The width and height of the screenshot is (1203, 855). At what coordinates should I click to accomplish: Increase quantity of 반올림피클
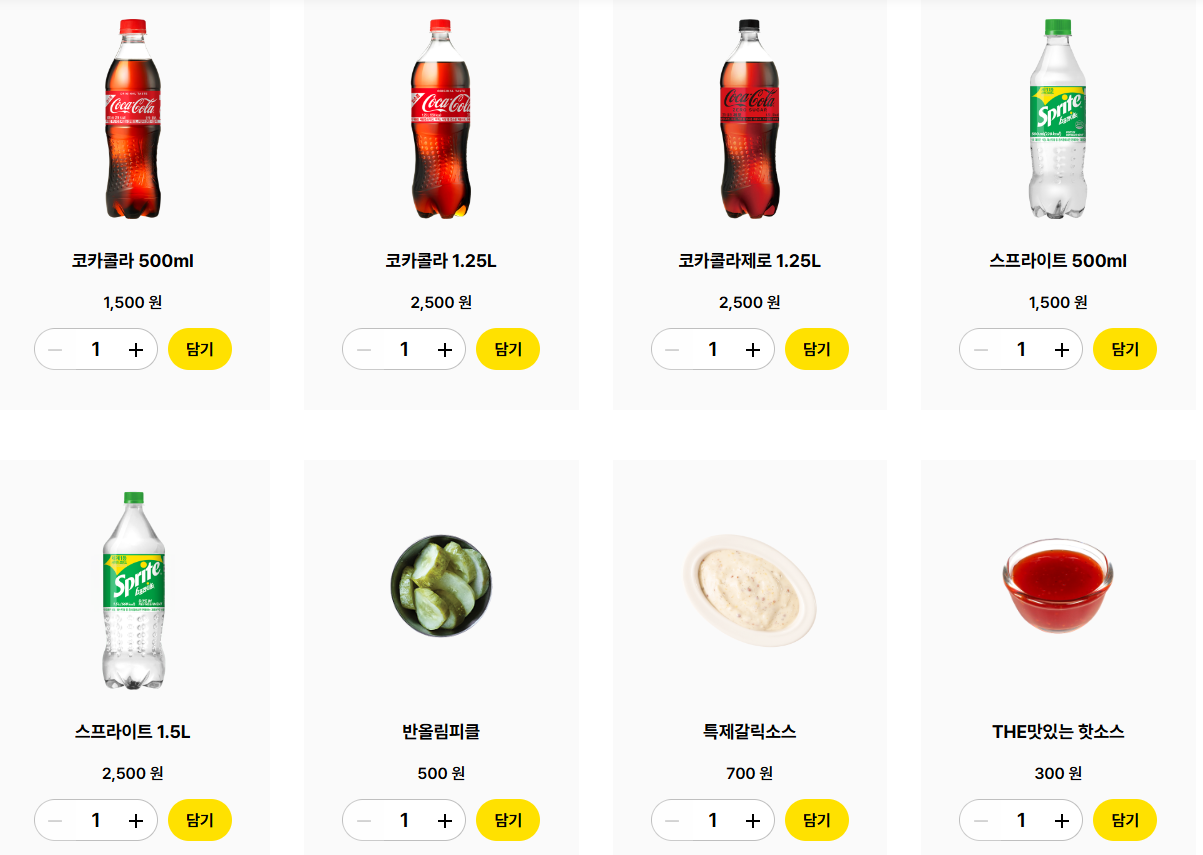[445, 821]
